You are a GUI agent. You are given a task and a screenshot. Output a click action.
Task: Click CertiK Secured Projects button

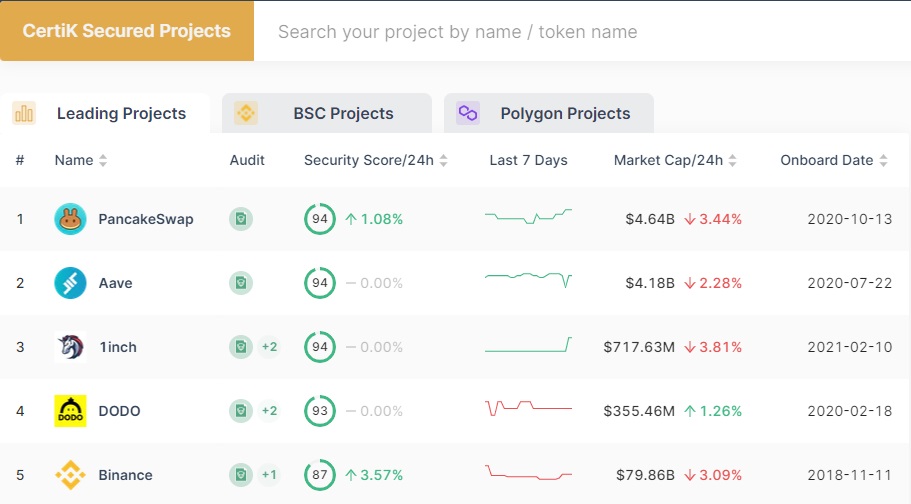coord(127,31)
